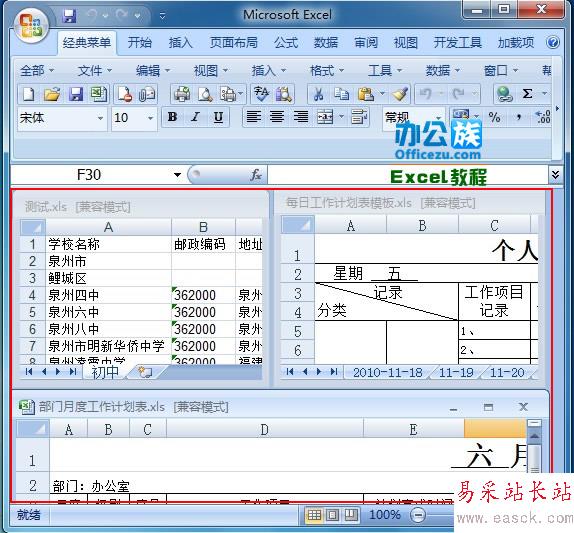Screen dimensions: 574x533
Task: Click the Undo arrow in classic toolbar
Action: pyautogui.click(x=425, y=94)
